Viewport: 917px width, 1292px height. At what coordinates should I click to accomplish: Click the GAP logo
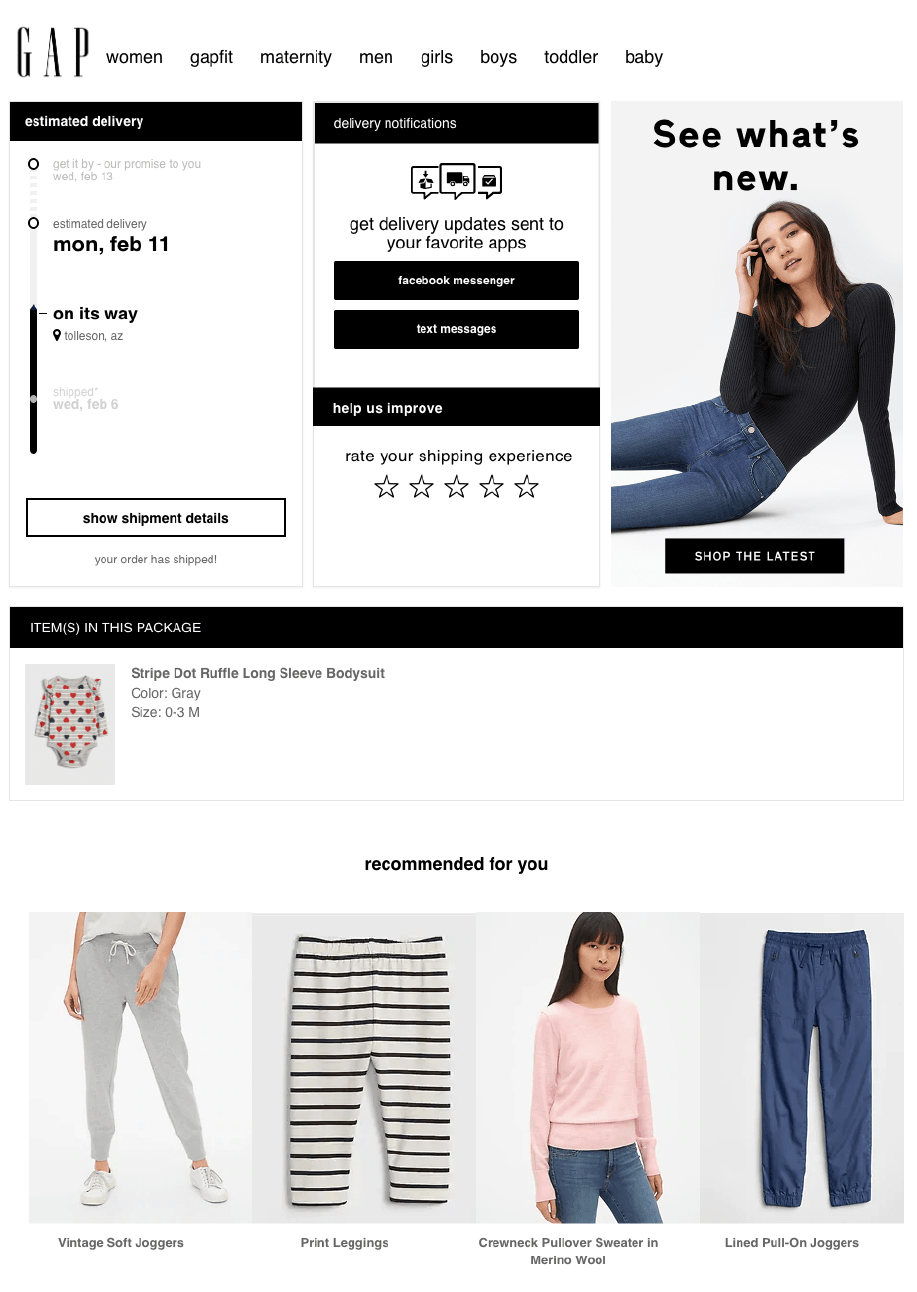pyautogui.click(x=53, y=53)
